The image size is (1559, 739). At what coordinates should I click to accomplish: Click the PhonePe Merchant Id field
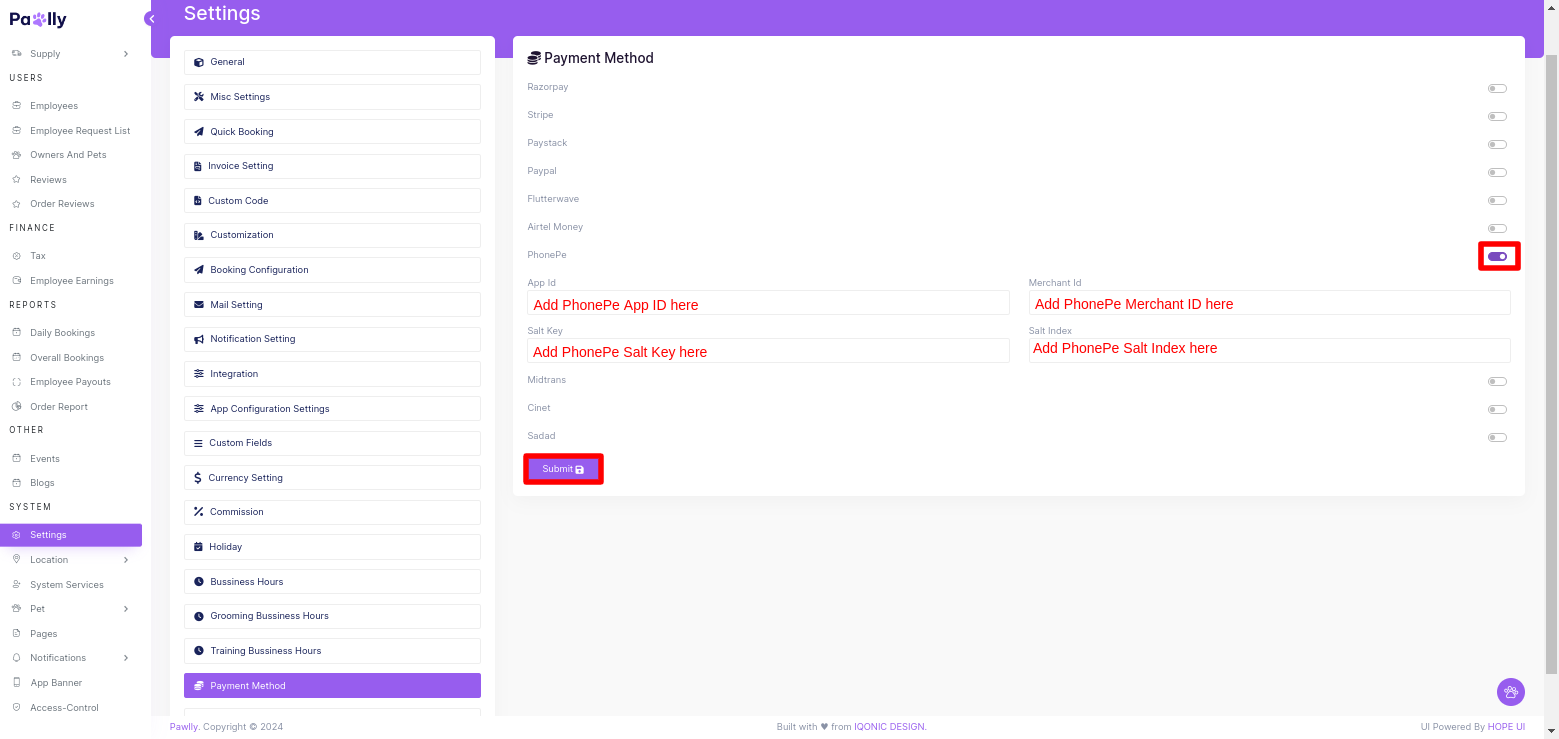(x=1269, y=303)
